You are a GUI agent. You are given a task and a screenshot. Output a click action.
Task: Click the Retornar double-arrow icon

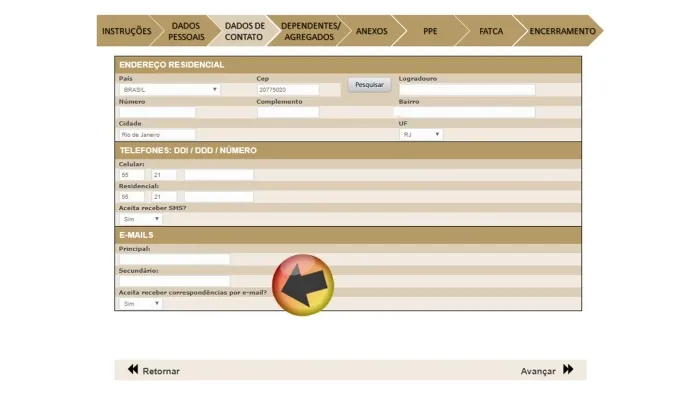pos(133,369)
